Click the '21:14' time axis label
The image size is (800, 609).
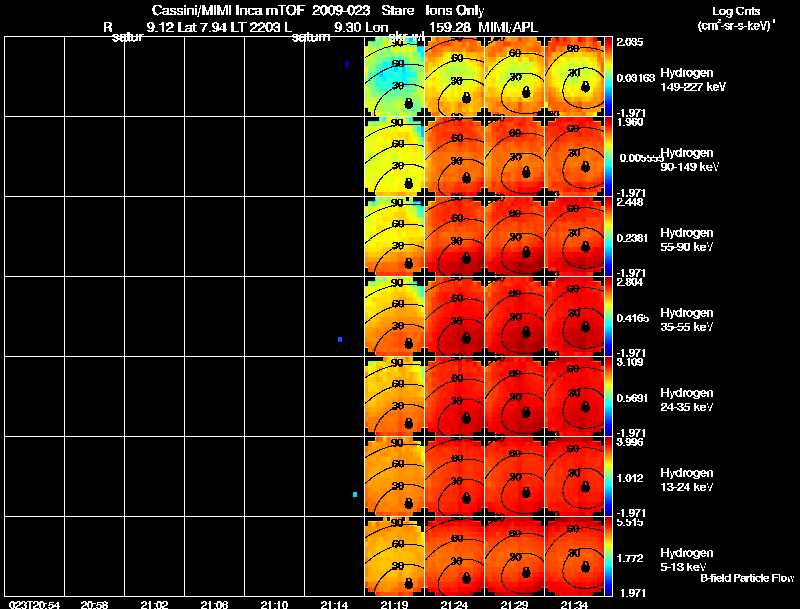pyautogui.click(x=334, y=604)
